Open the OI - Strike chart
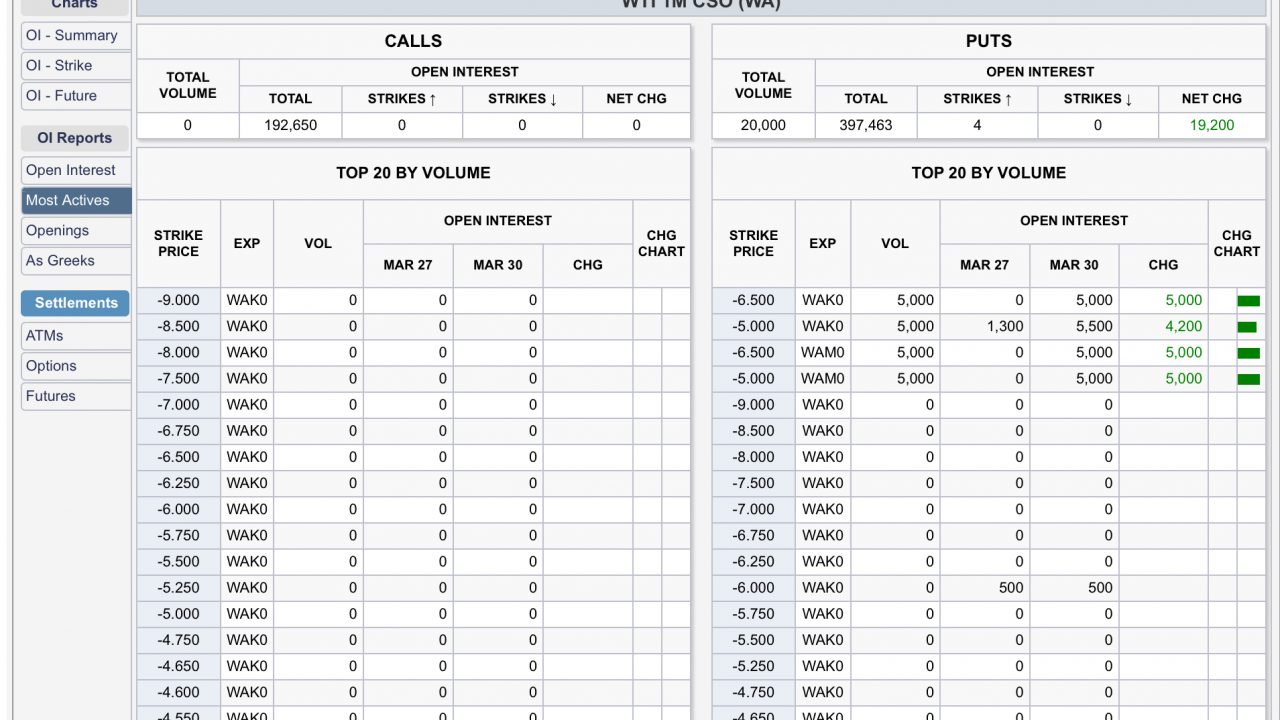Image resolution: width=1280 pixels, height=720 pixels. click(x=76, y=65)
